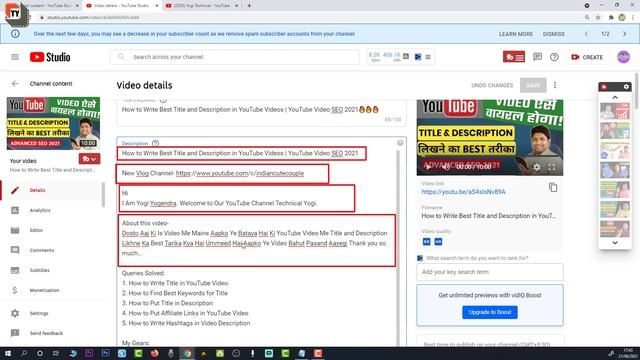Open the vidIQ dropdown under sidebar thumbnail

(89, 159)
